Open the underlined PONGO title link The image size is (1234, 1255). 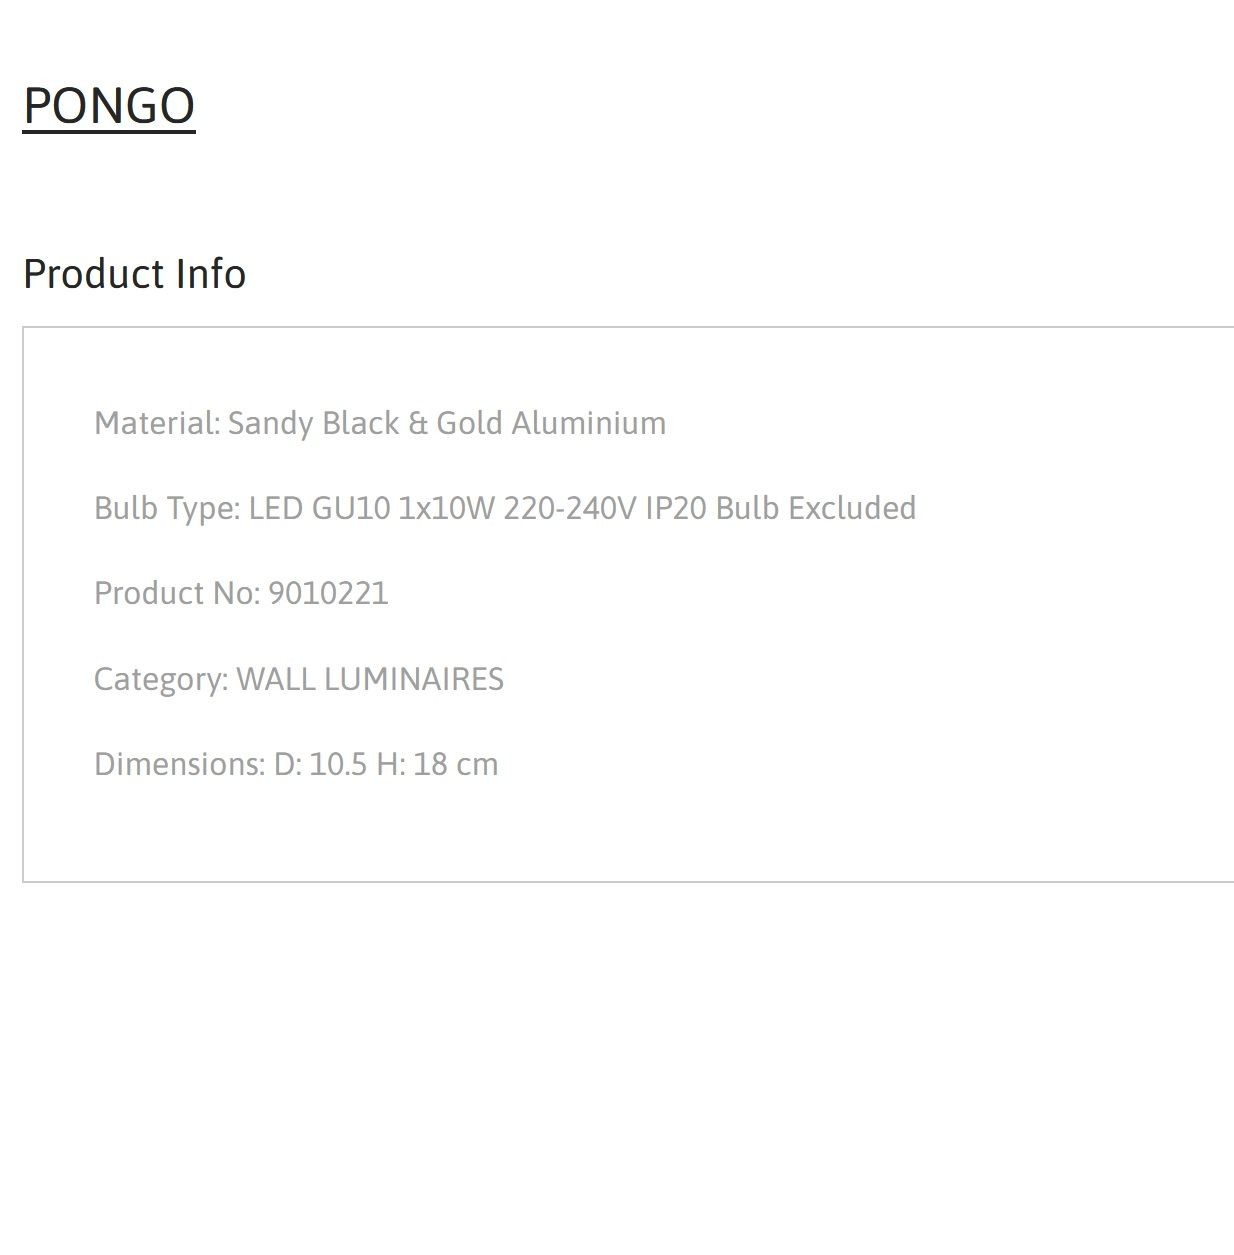click(x=109, y=105)
